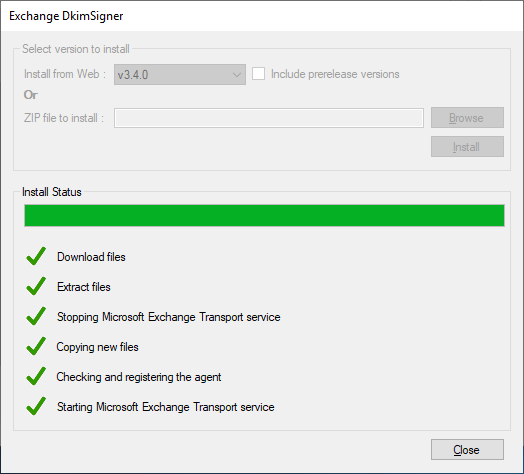Click the green install progress bar
The width and height of the screenshot is (524, 474).
[x=264, y=216]
